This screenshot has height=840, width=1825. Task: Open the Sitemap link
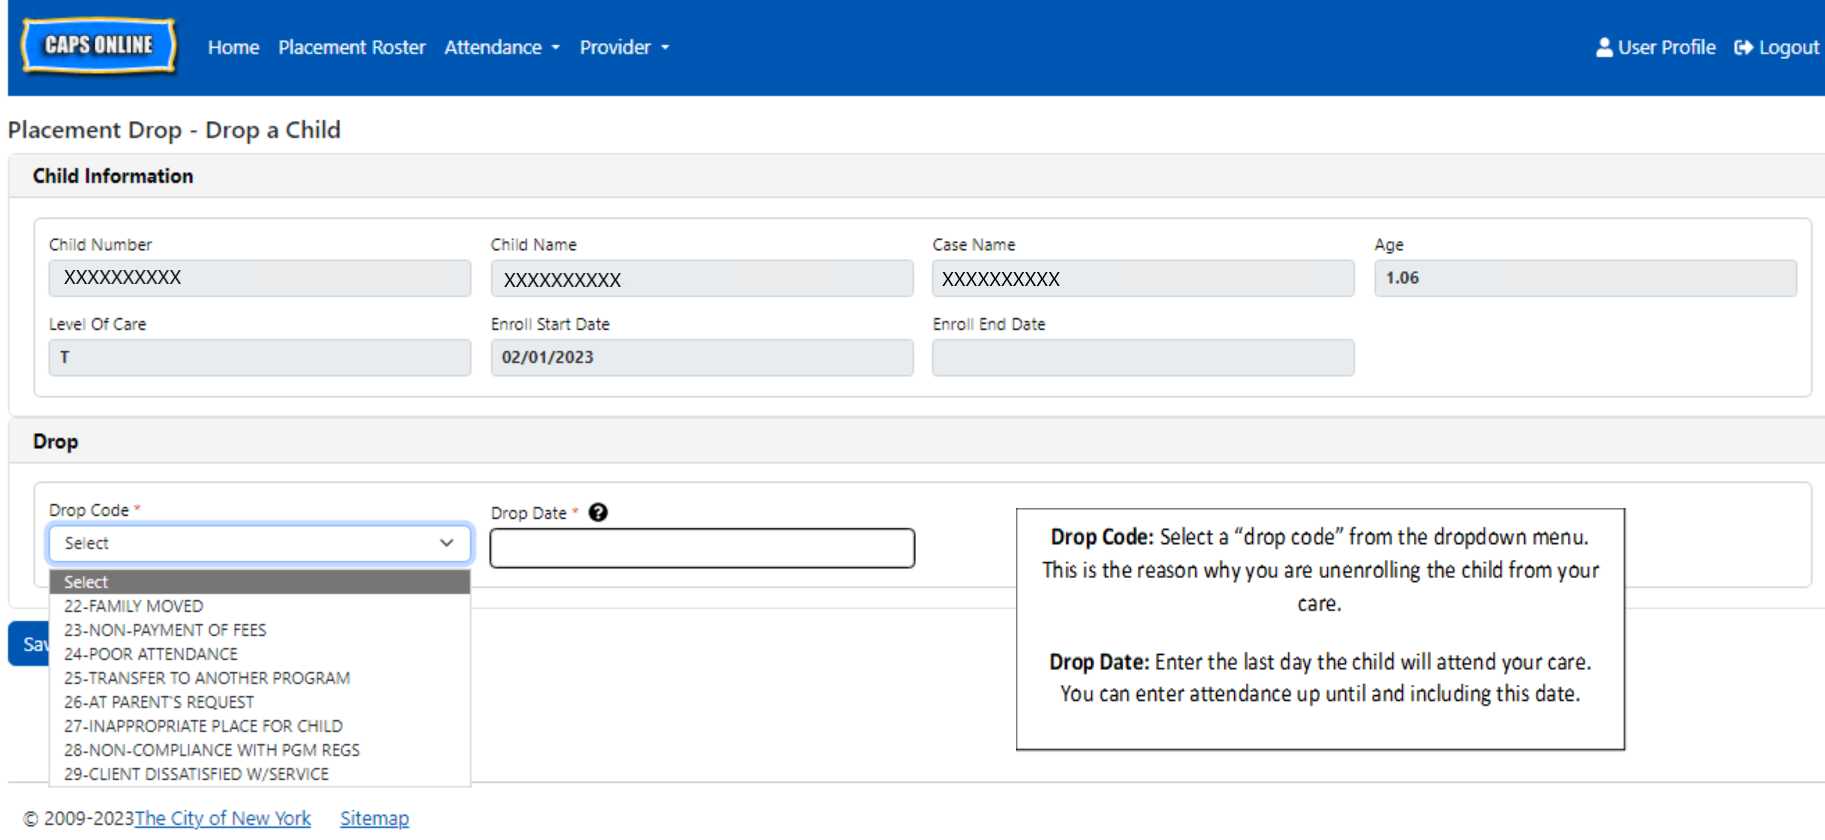(374, 818)
